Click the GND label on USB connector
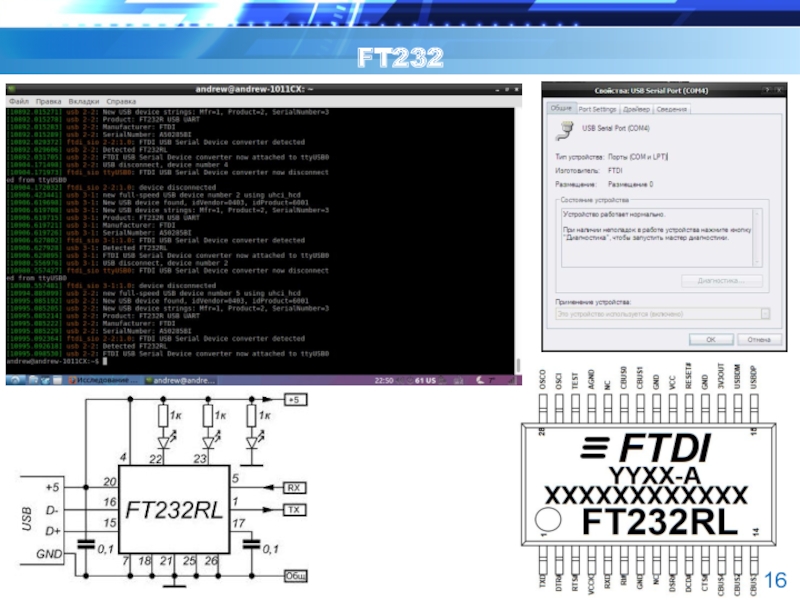 [x=49, y=554]
